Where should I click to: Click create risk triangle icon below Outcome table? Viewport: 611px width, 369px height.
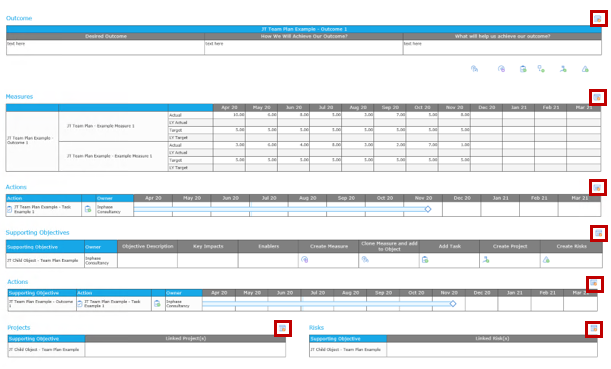pos(585,69)
